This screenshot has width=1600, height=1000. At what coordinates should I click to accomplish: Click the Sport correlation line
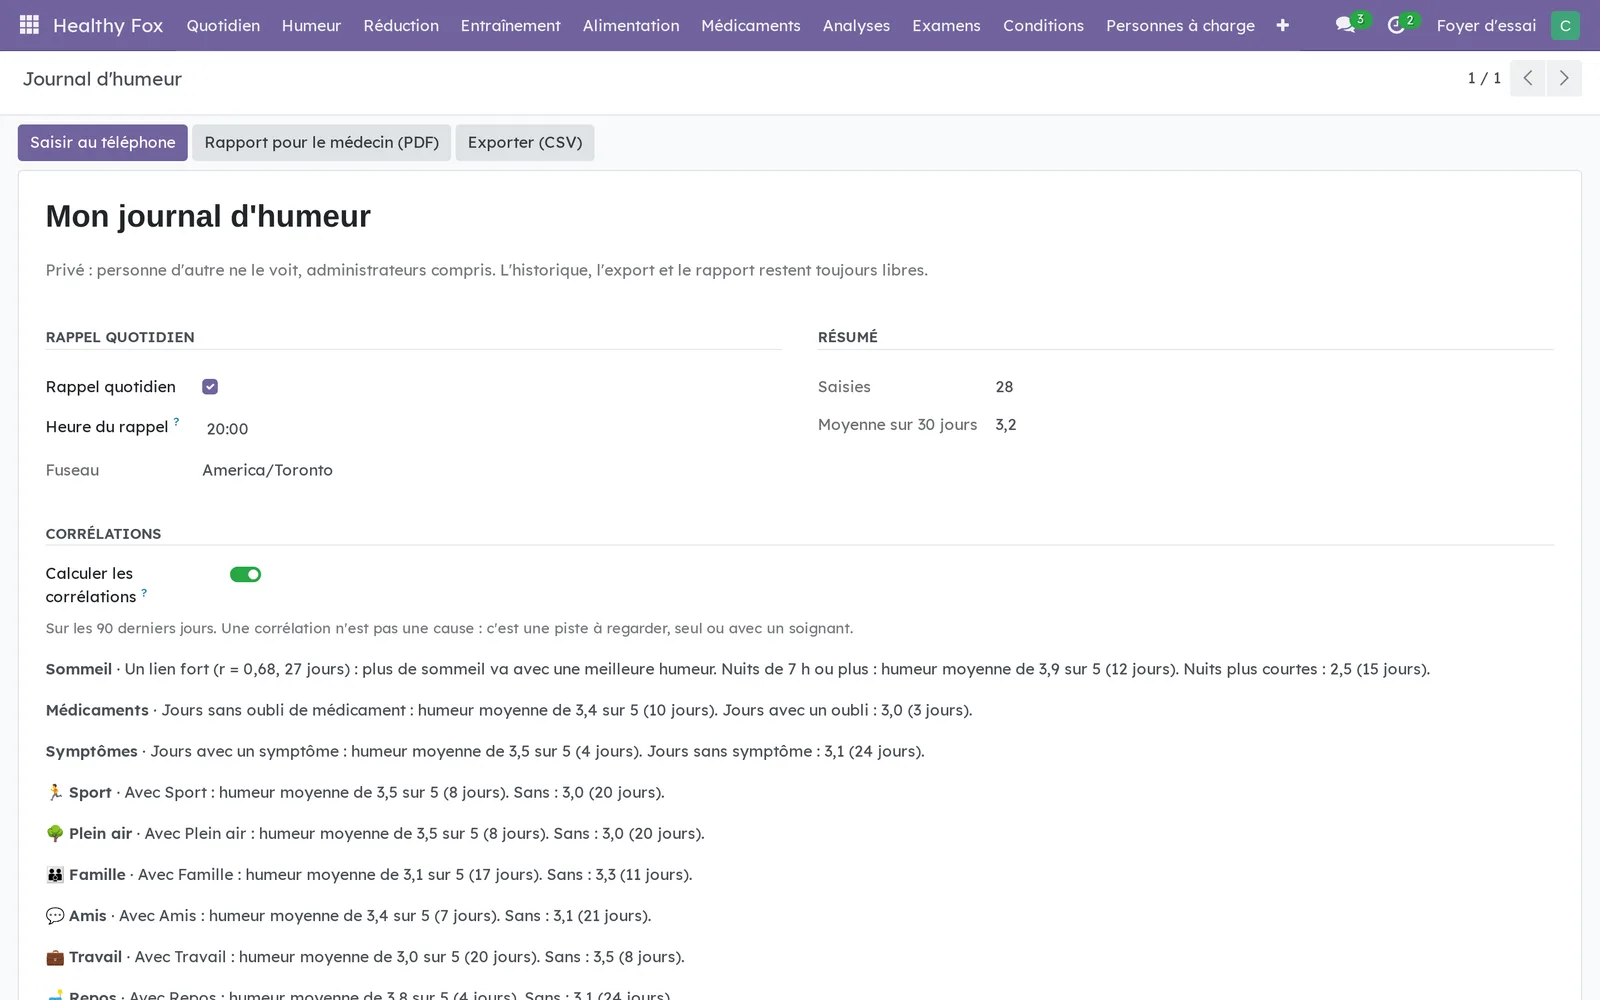pos(355,792)
